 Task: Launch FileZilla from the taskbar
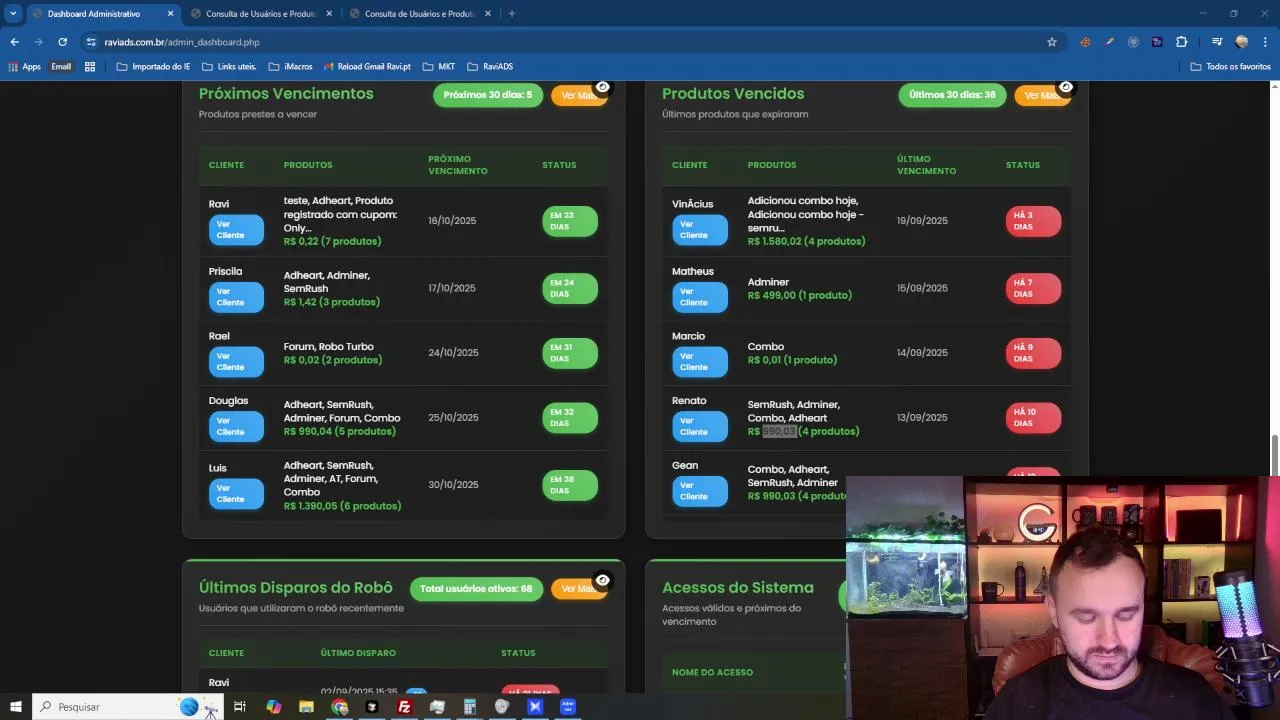point(404,707)
